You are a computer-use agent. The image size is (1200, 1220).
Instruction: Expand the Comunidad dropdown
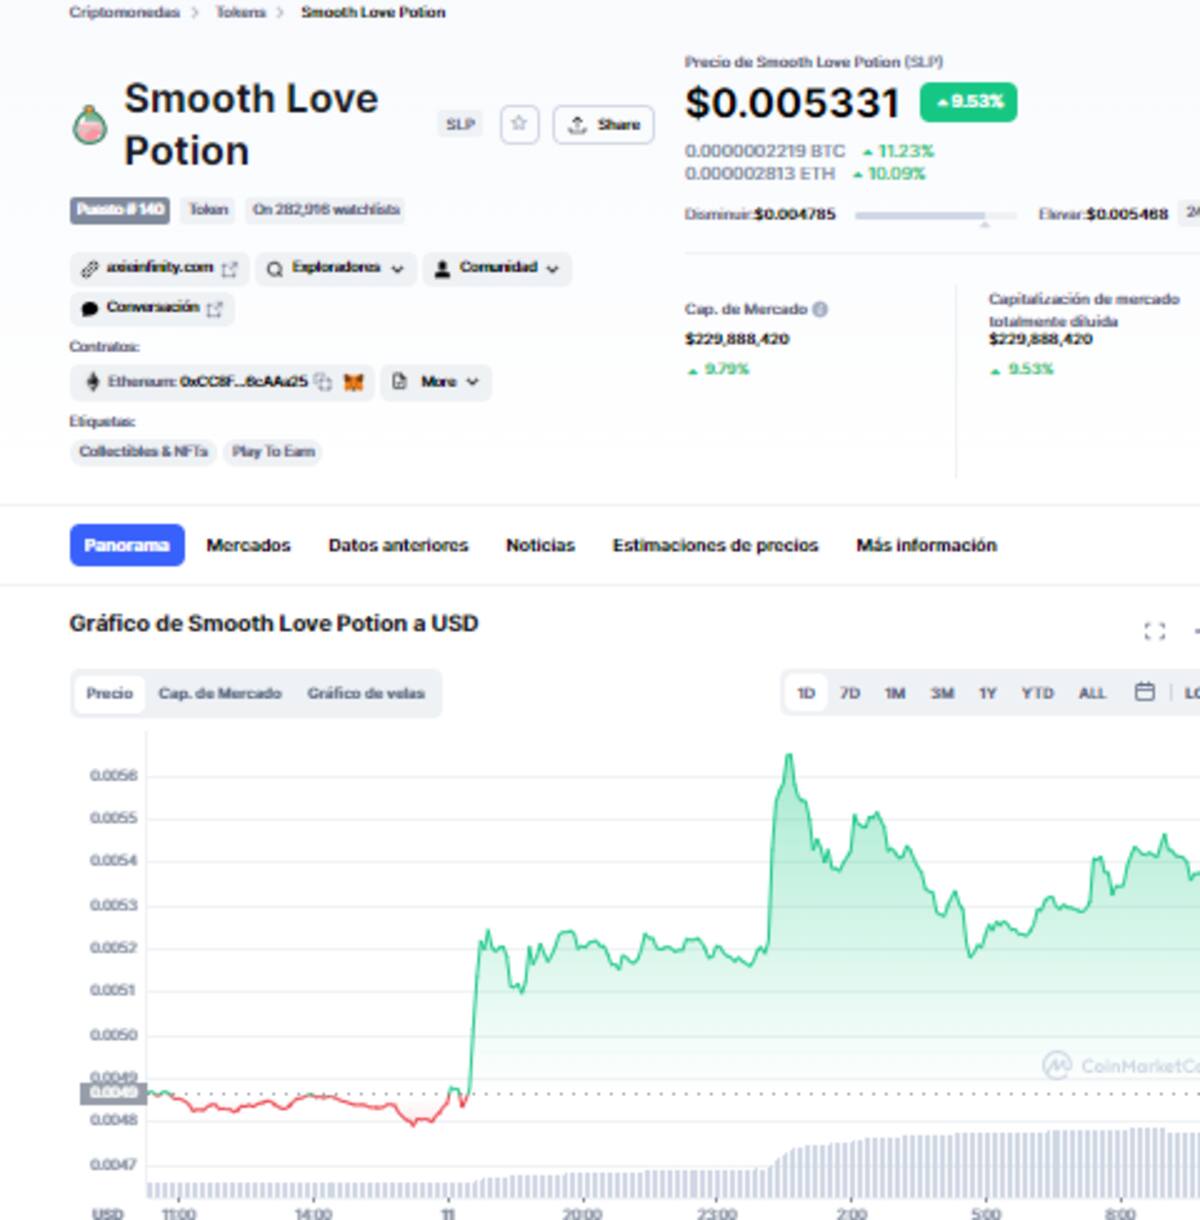[497, 268]
